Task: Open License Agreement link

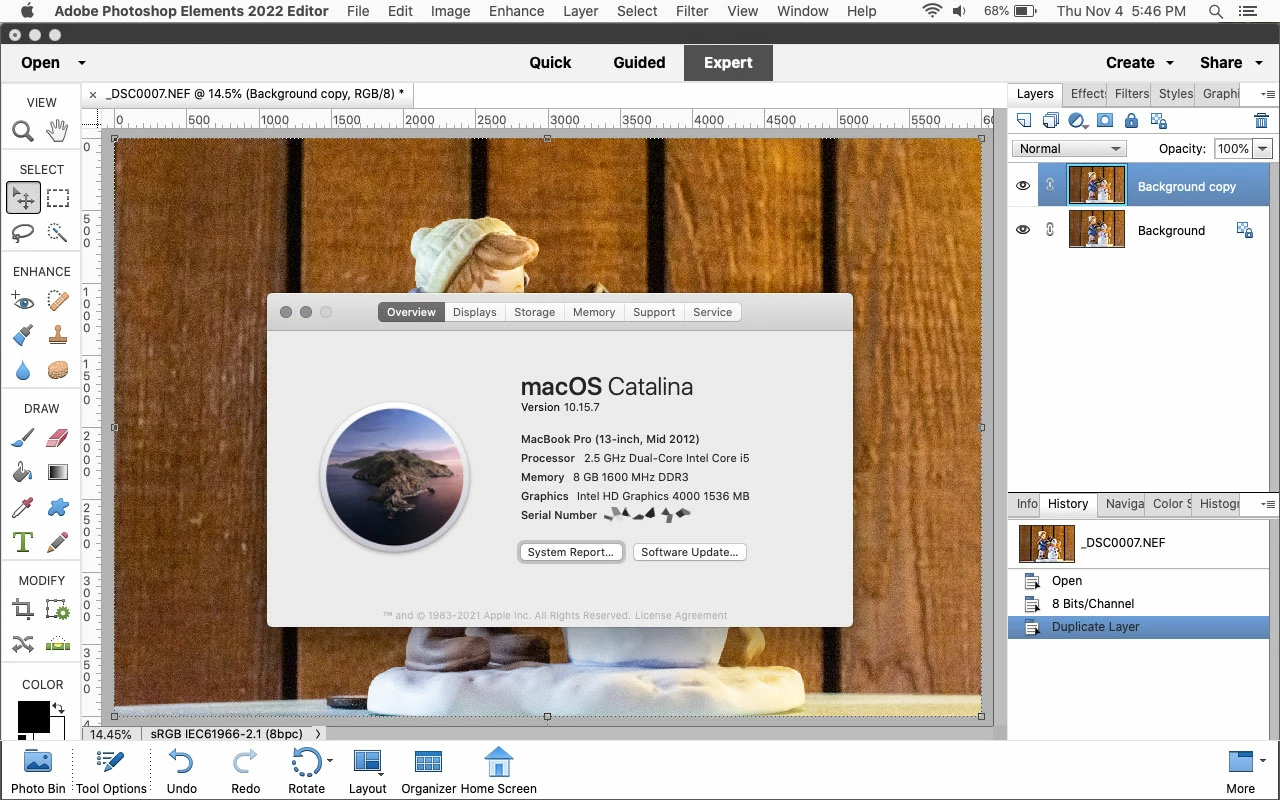Action: tap(681, 615)
